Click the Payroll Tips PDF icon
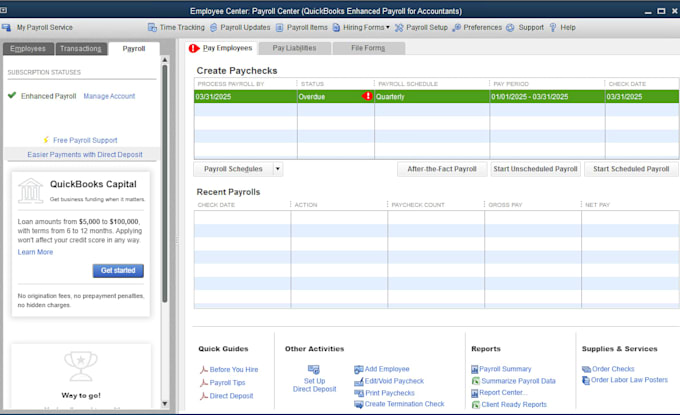680x415 pixels. point(203,383)
